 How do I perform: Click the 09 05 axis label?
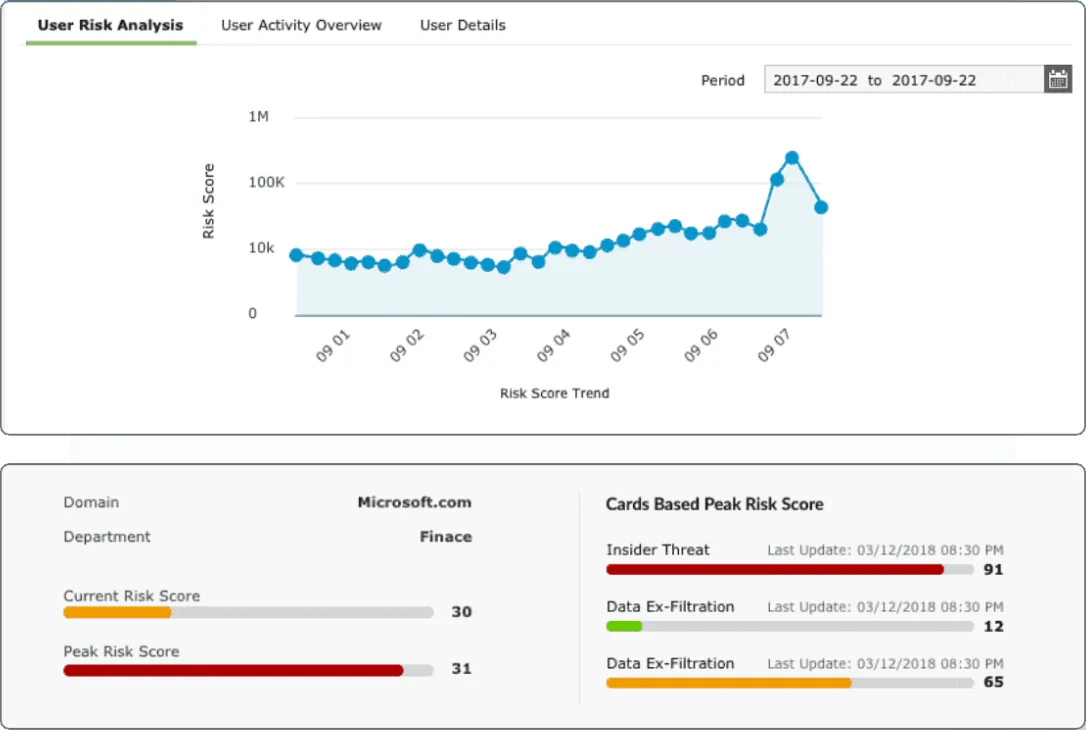[627, 346]
